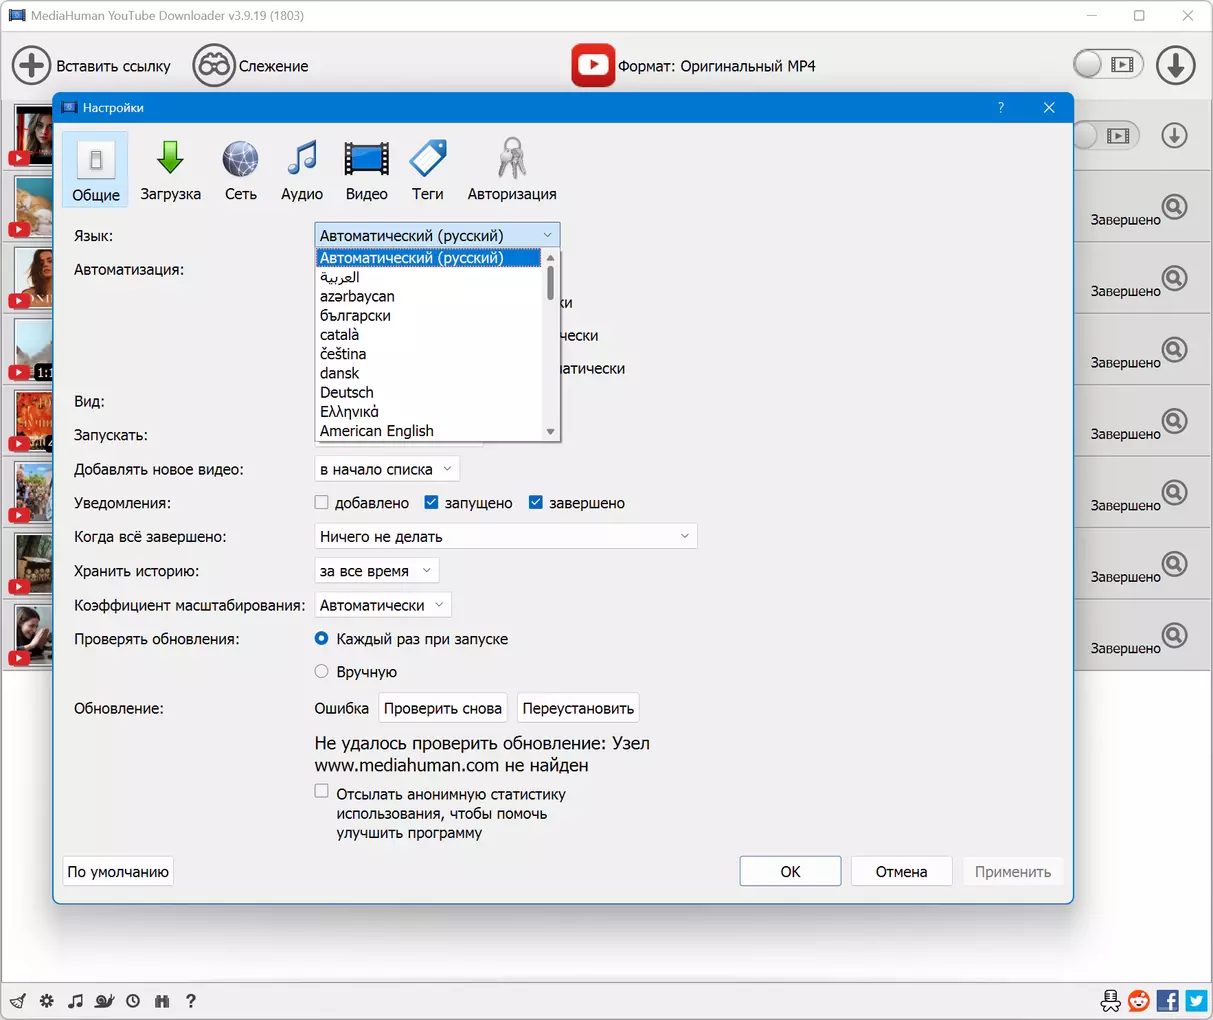
Task: Open Аудио settings with music note icon
Action: point(301,170)
